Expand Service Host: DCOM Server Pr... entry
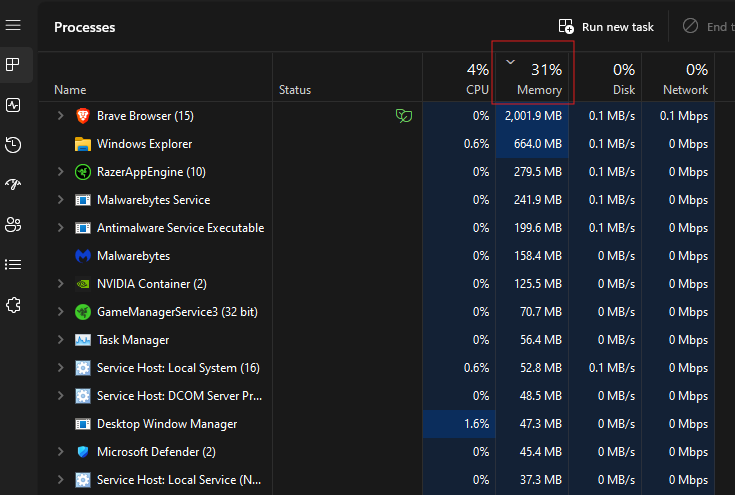This screenshot has height=495, width=735. (x=60, y=396)
